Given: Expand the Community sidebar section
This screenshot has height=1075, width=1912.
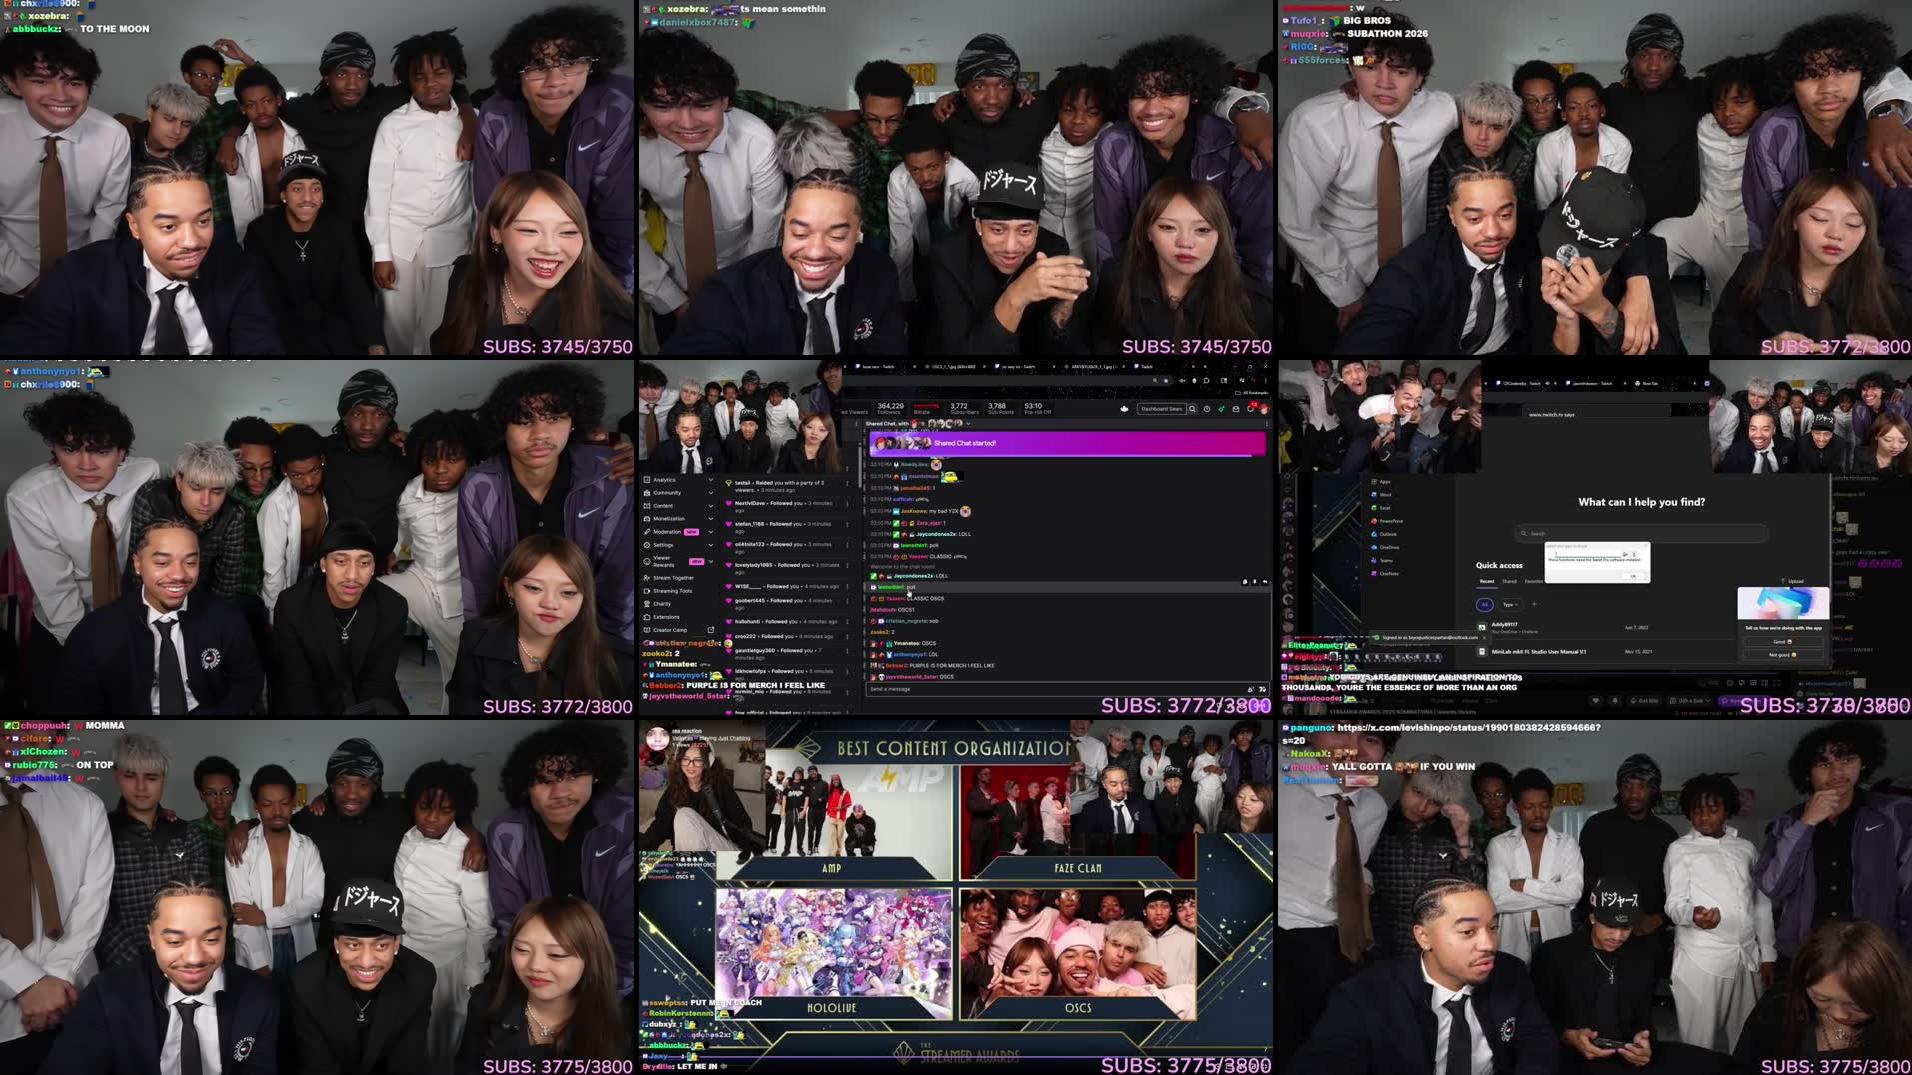Looking at the screenshot, I should (x=710, y=493).
